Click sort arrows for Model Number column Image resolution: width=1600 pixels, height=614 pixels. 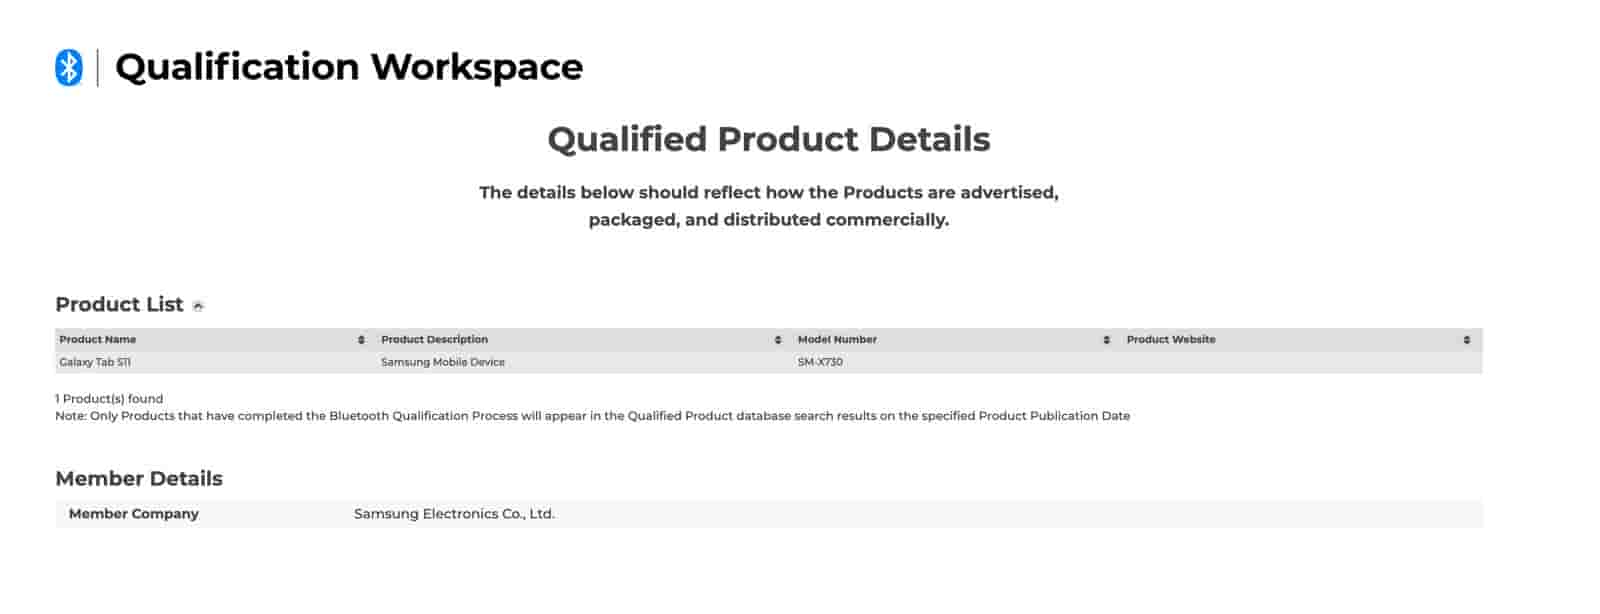pyautogui.click(x=1106, y=340)
